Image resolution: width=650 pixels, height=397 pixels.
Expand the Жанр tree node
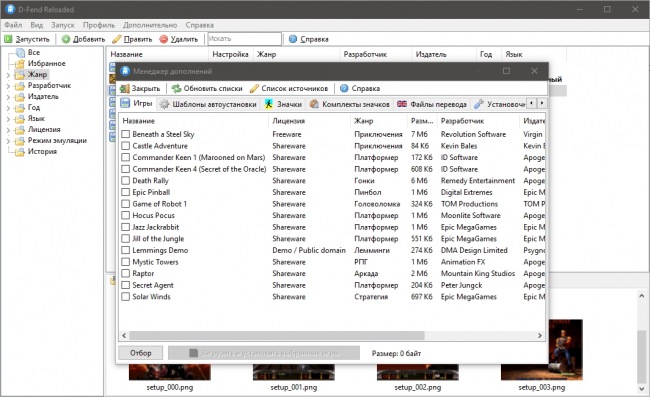click(8, 75)
